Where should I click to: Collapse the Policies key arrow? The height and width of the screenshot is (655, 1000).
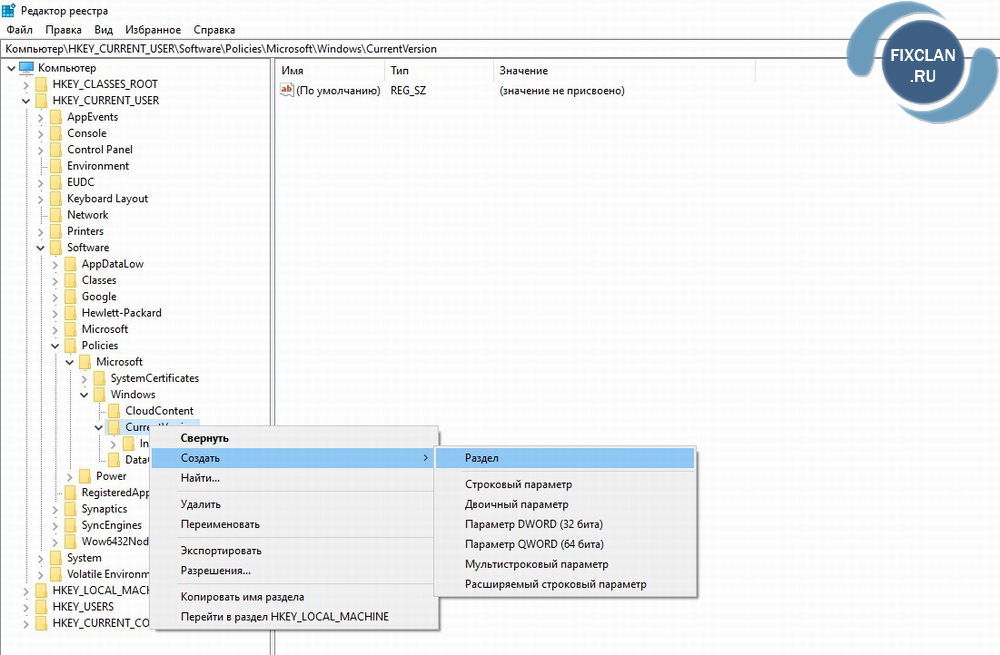[55, 346]
